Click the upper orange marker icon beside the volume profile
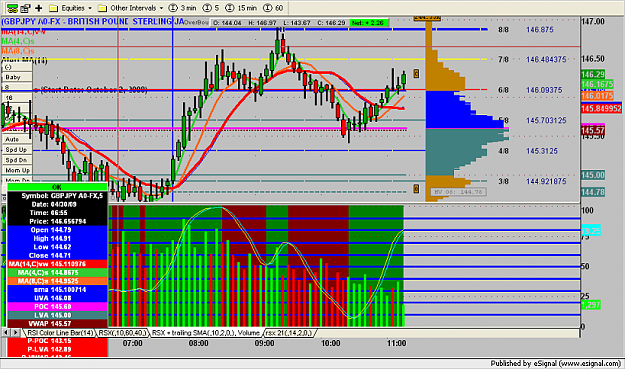The width and height of the screenshot is (625, 369). 416,73
